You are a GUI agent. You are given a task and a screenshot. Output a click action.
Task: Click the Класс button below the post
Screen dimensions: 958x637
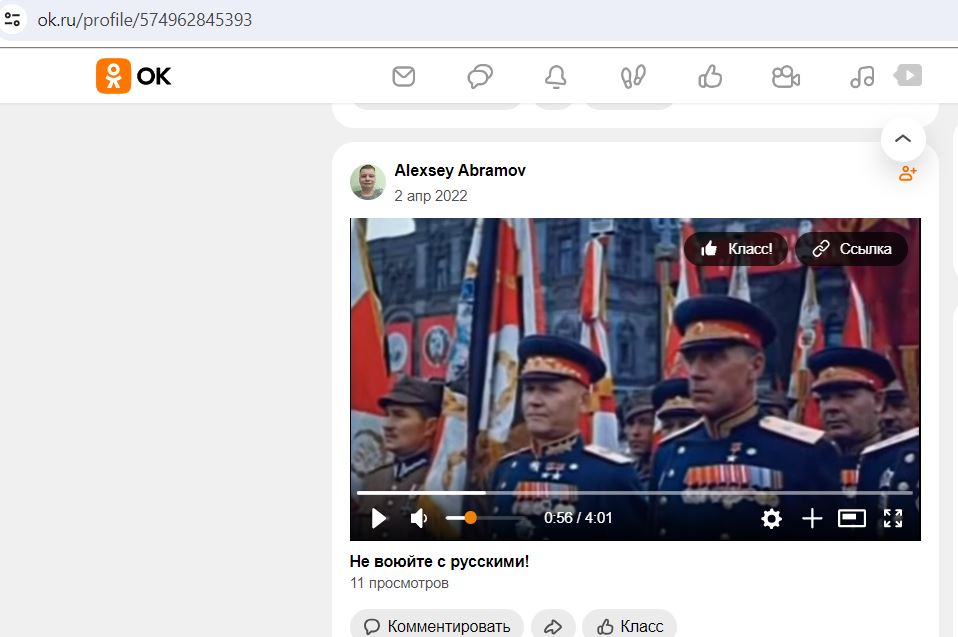click(629, 625)
